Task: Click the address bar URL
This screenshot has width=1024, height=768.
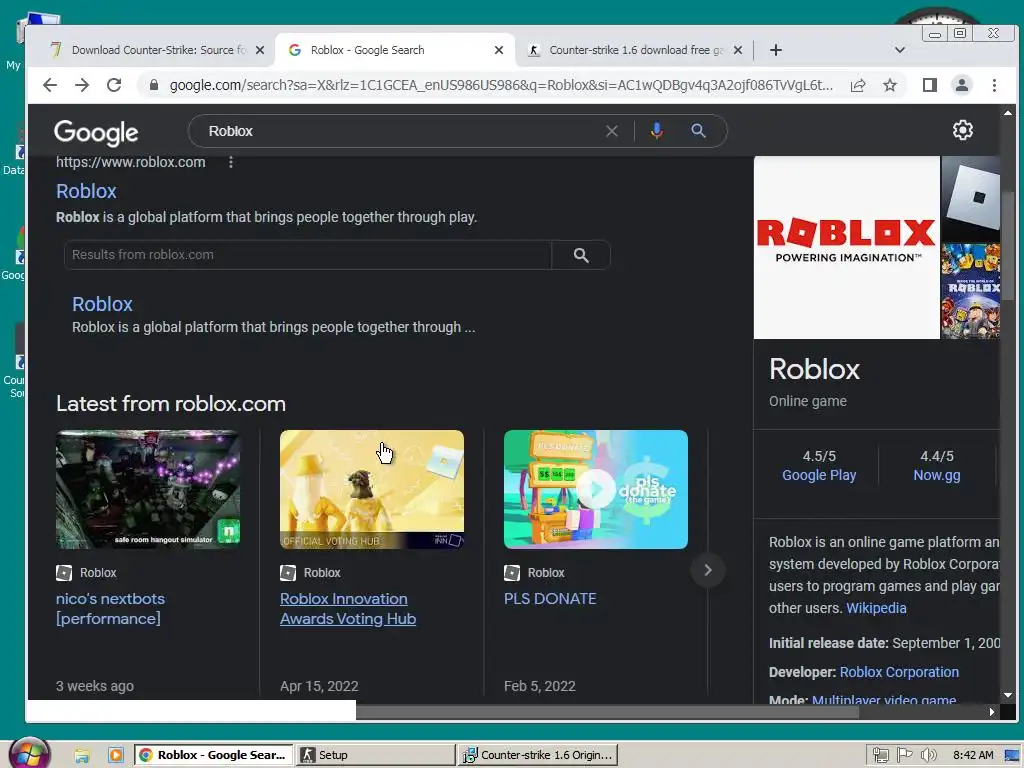Action: coord(501,85)
